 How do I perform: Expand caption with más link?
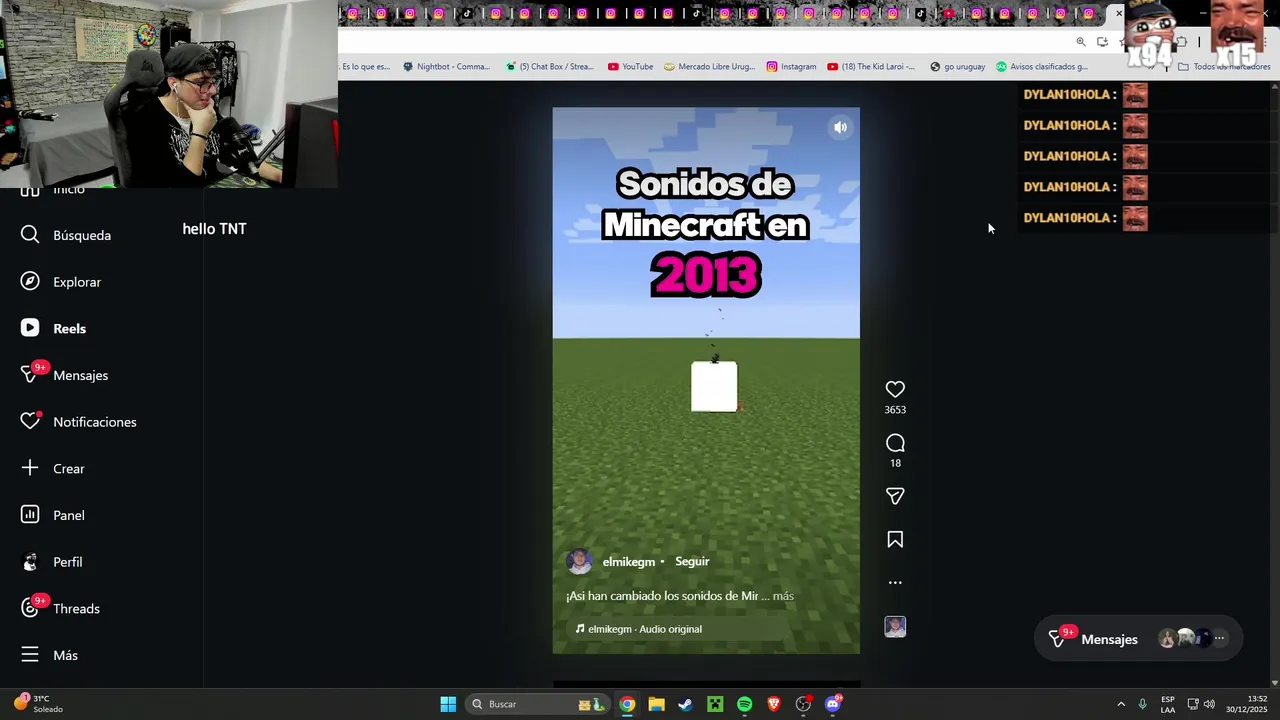point(783,596)
